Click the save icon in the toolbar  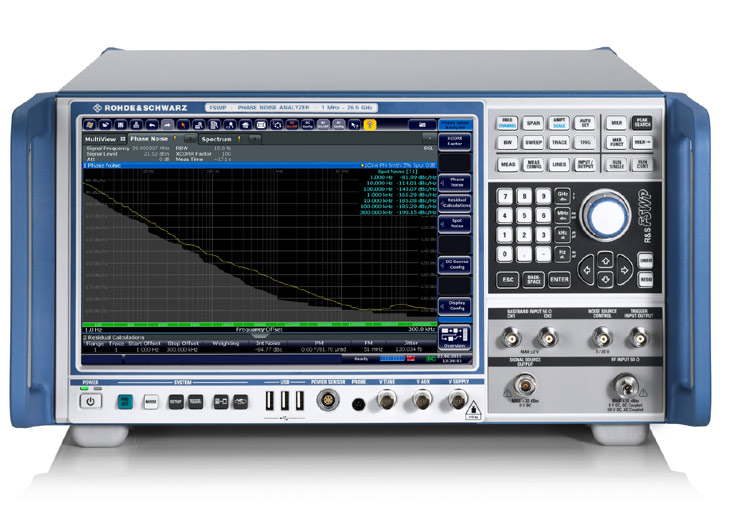121,125
